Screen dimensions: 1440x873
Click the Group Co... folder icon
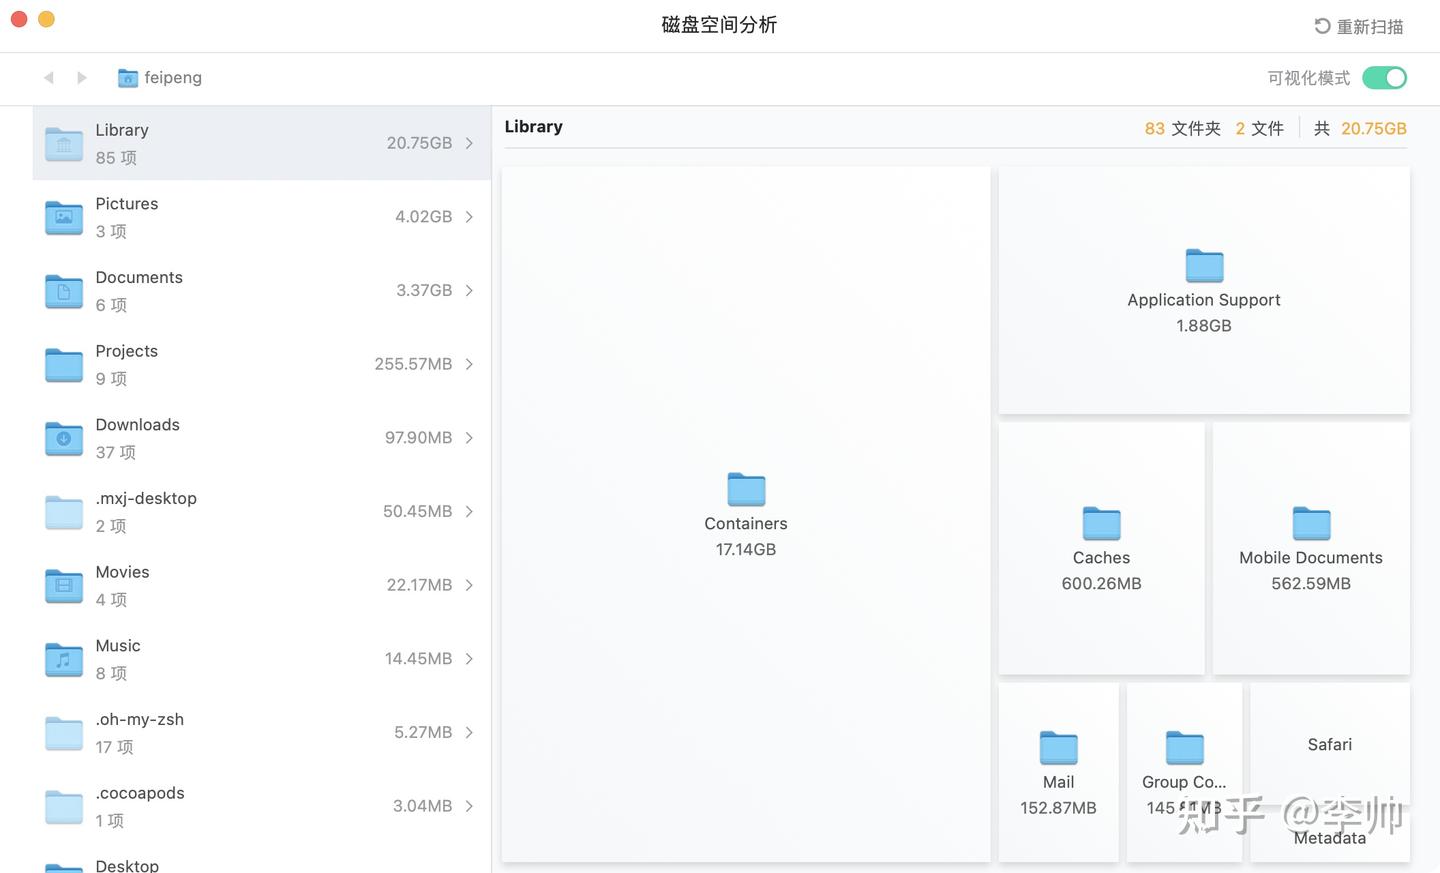[1184, 747]
